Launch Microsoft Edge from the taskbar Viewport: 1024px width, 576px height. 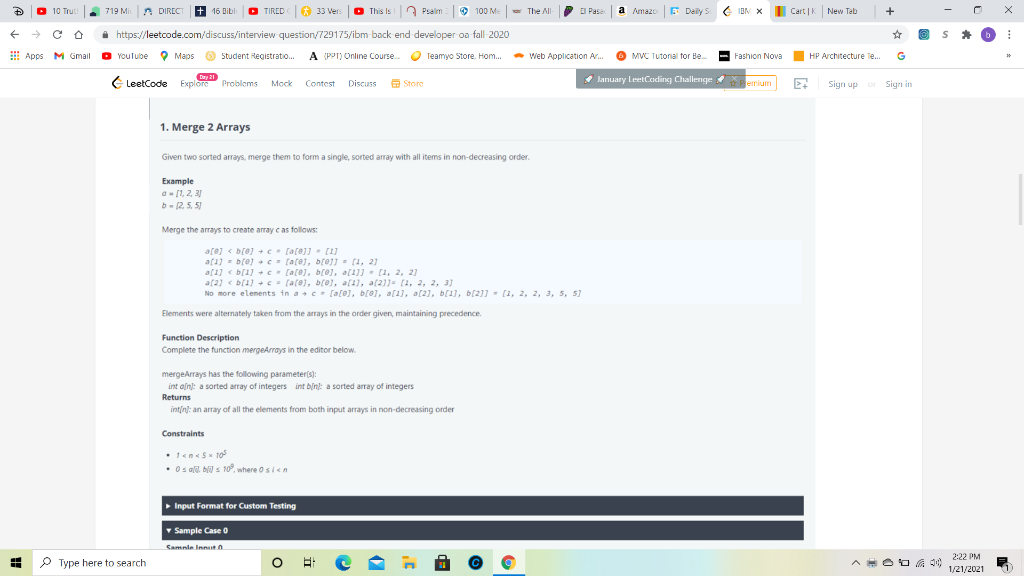tap(343, 562)
